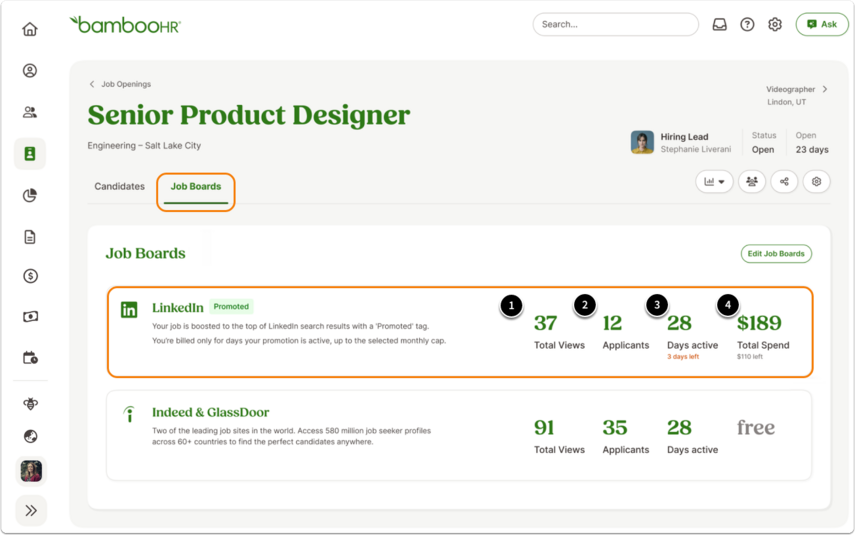Click the LinkedIn job board title

click(x=178, y=308)
